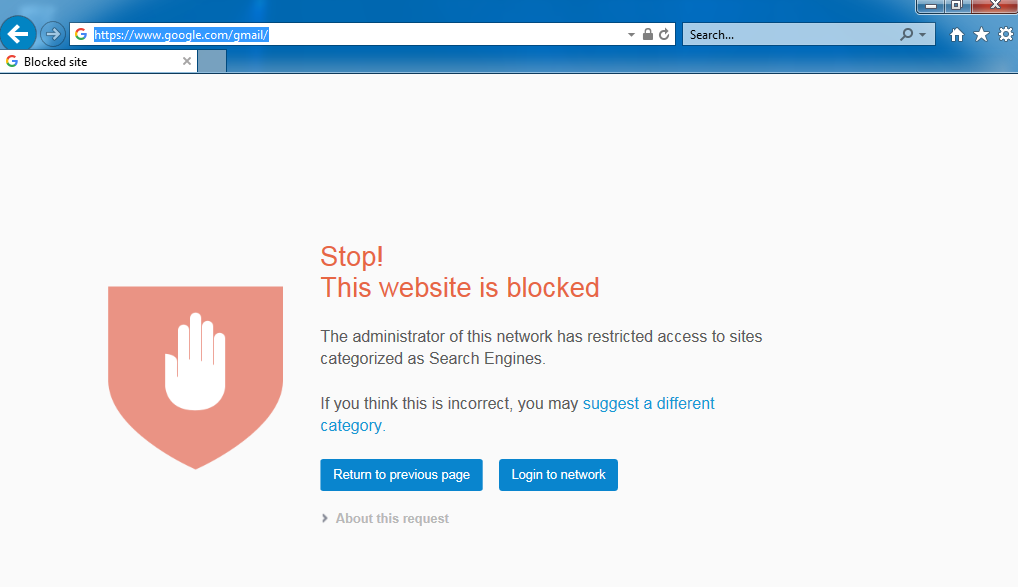Viewport: 1018px width, 587px height.
Task: Minimize the browser window
Action: (x=930, y=6)
